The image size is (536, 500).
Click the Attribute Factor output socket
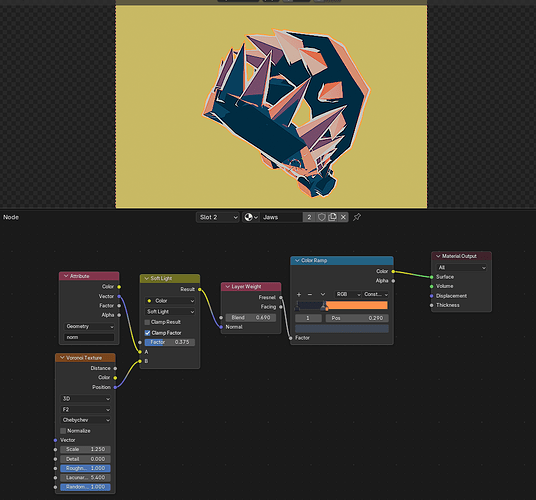pos(119,306)
